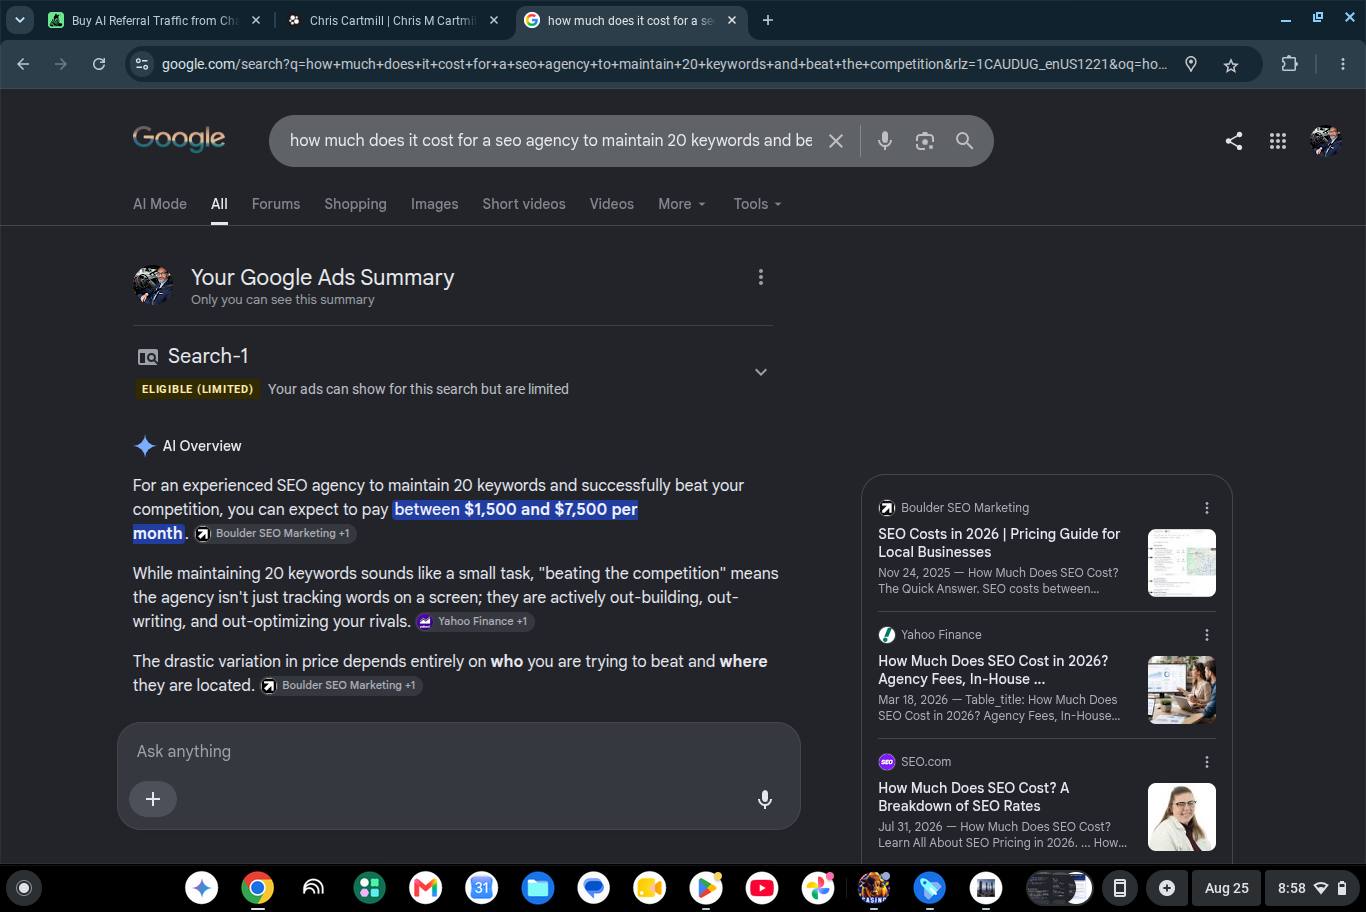The width and height of the screenshot is (1366, 912).
Task: Close the Chris Cartmill tab
Action: tap(494, 20)
